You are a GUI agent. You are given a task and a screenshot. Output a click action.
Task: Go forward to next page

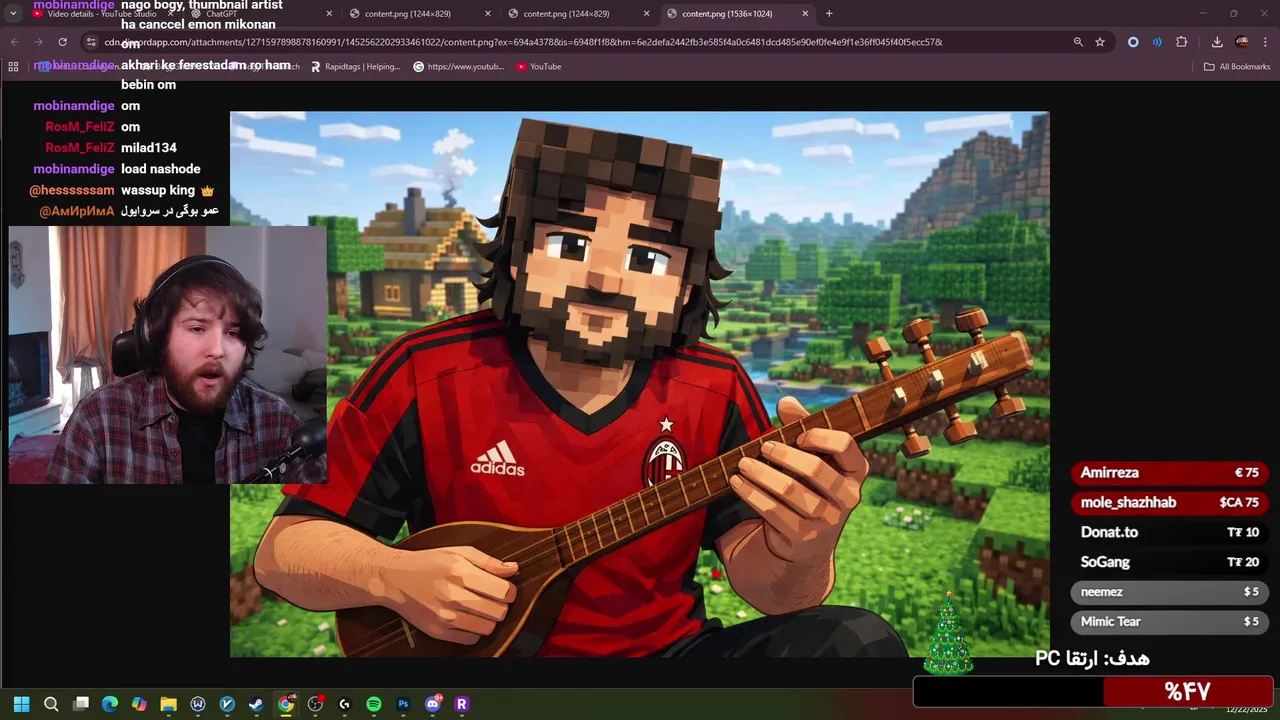(x=38, y=42)
